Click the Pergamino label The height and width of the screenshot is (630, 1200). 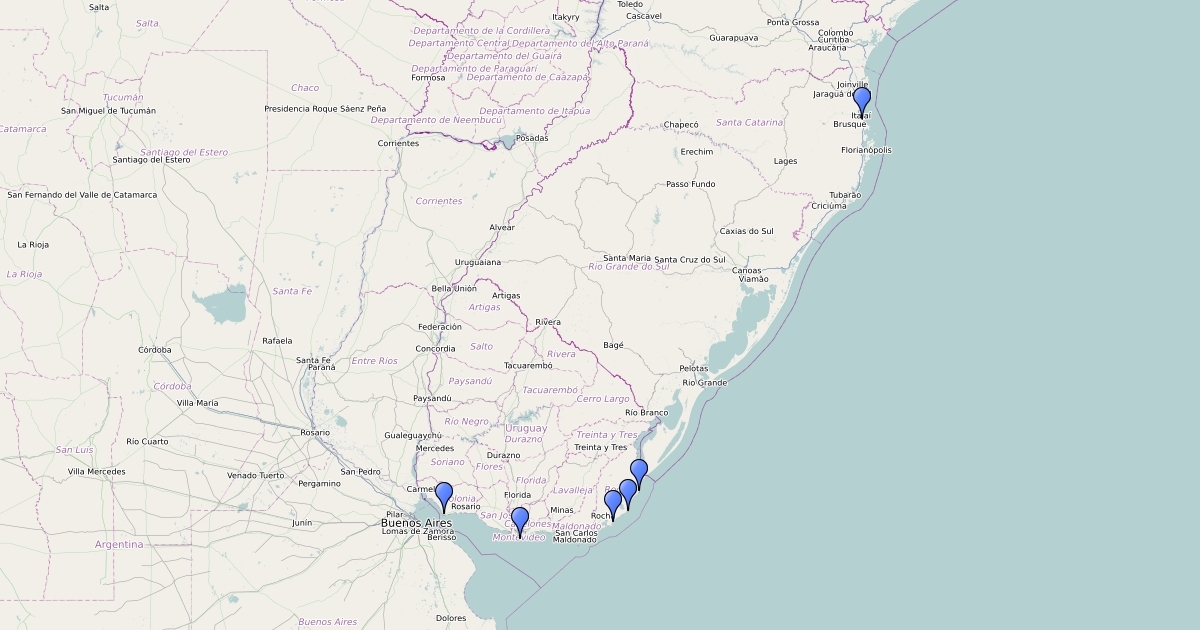(319, 483)
